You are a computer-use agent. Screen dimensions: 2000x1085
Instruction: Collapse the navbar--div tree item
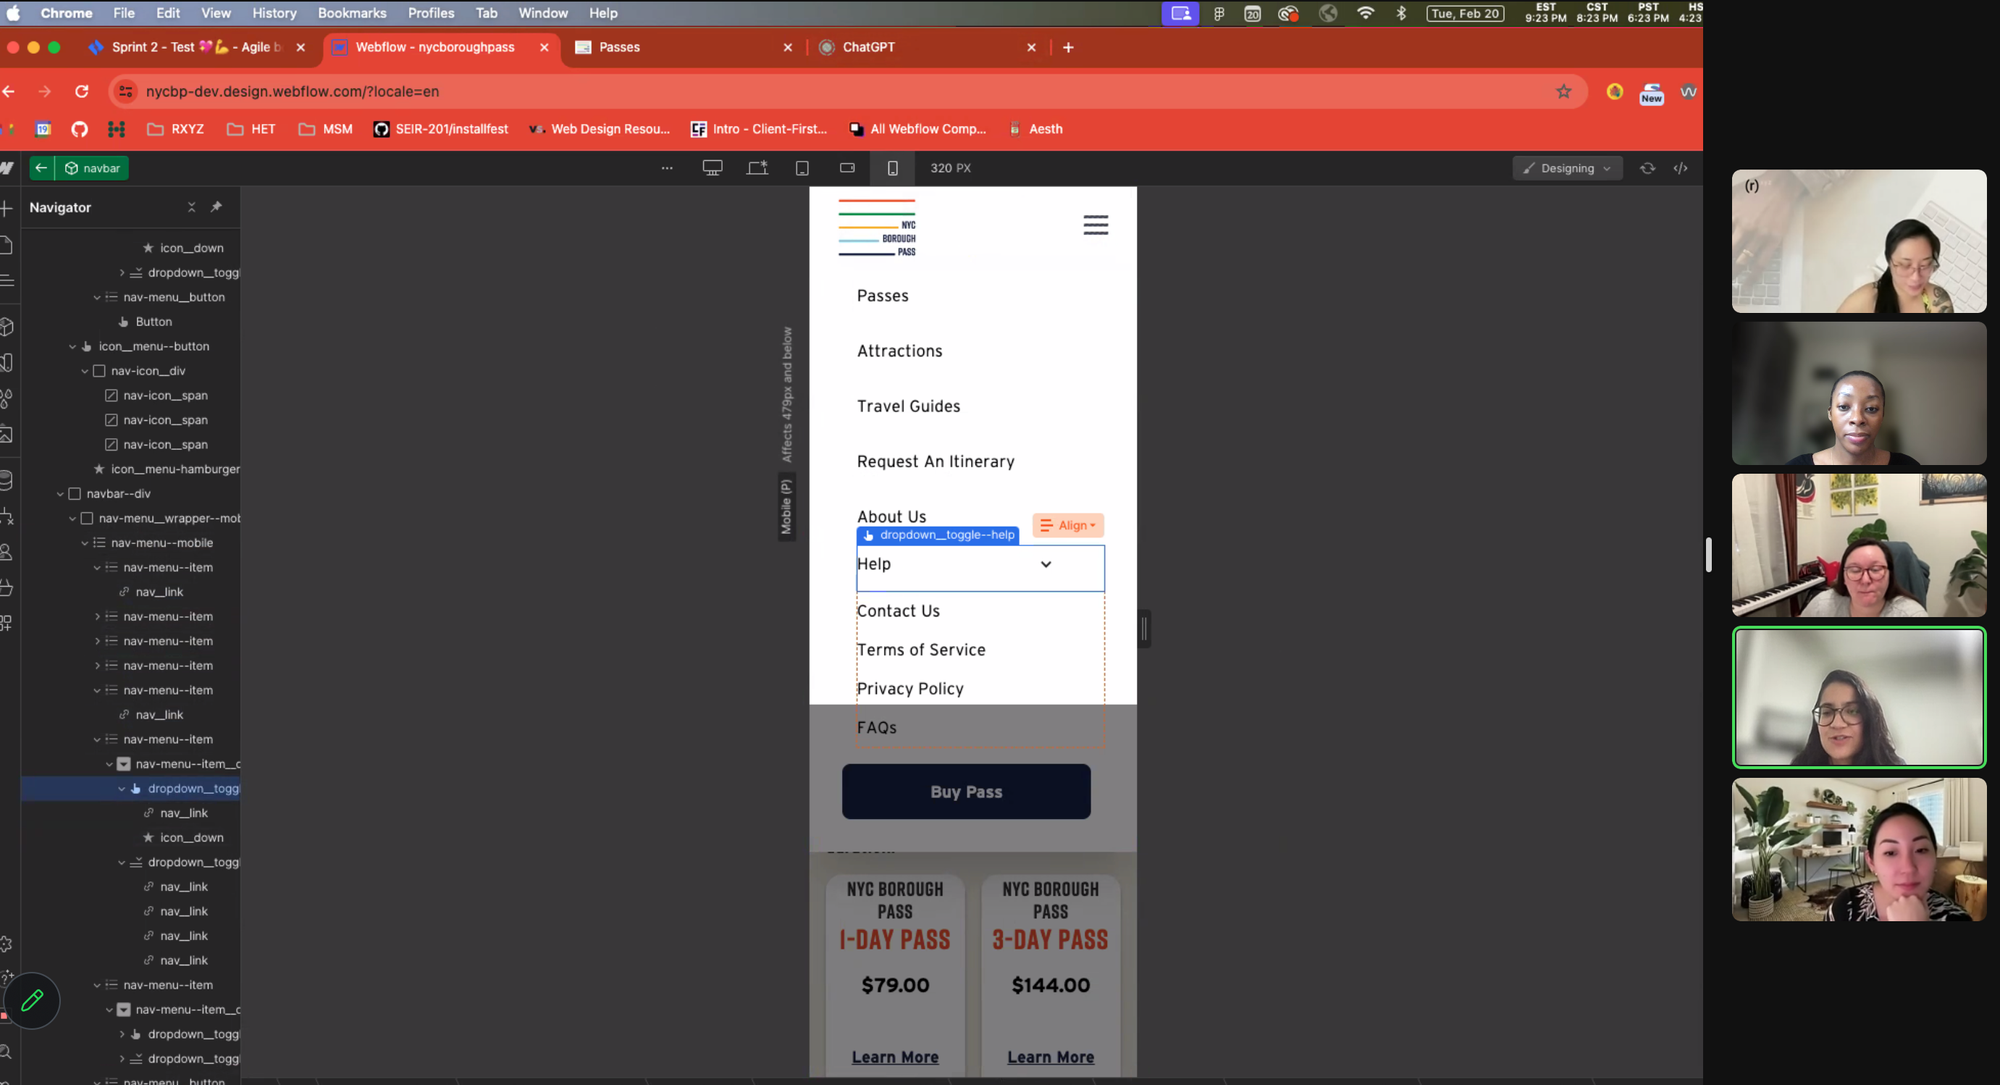(60, 494)
